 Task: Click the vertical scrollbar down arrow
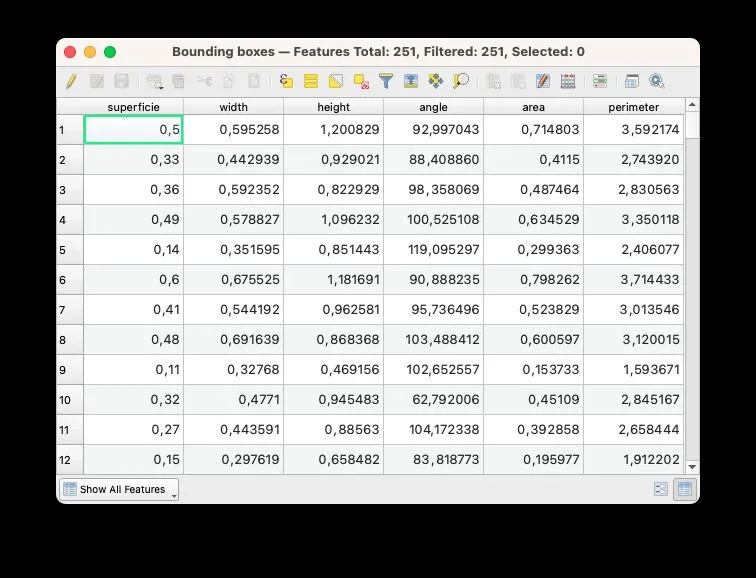pyautogui.click(x=692, y=467)
